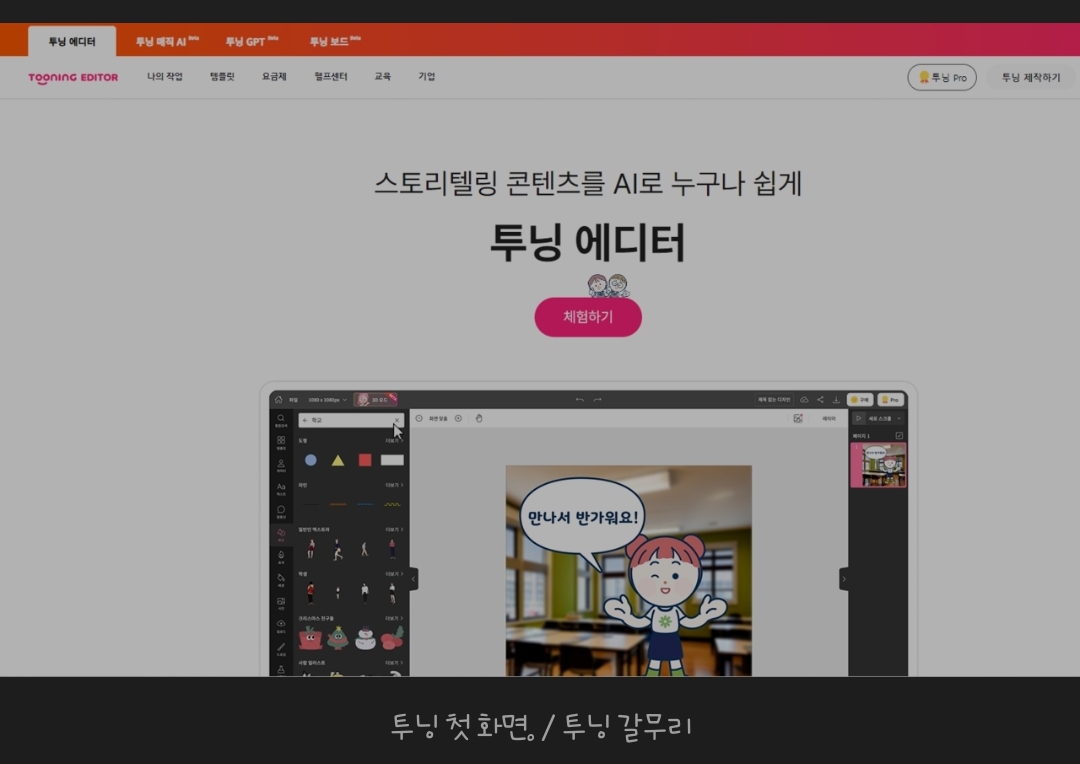
Task: Expand 더보기 next to 일반인 section
Action: (394, 529)
